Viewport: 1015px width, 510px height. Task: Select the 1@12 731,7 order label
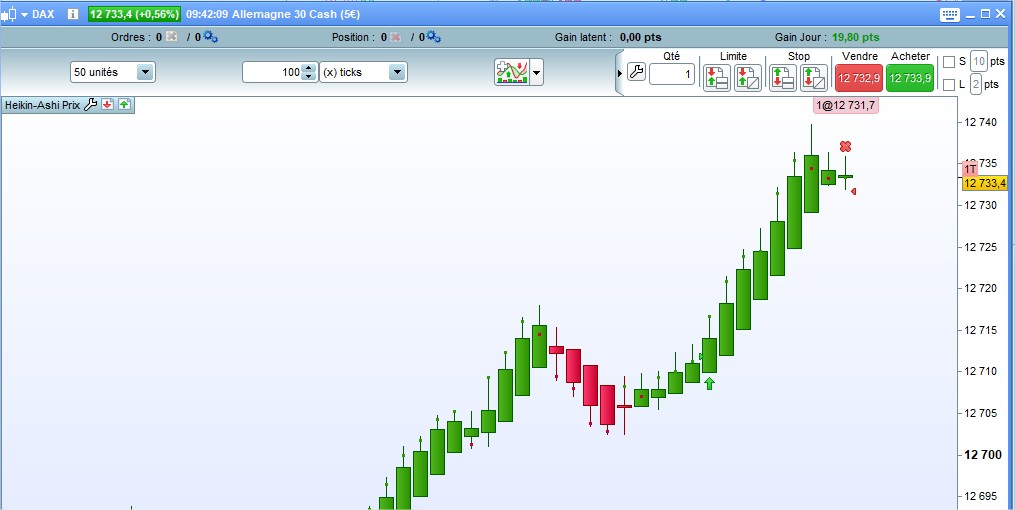(x=845, y=106)
